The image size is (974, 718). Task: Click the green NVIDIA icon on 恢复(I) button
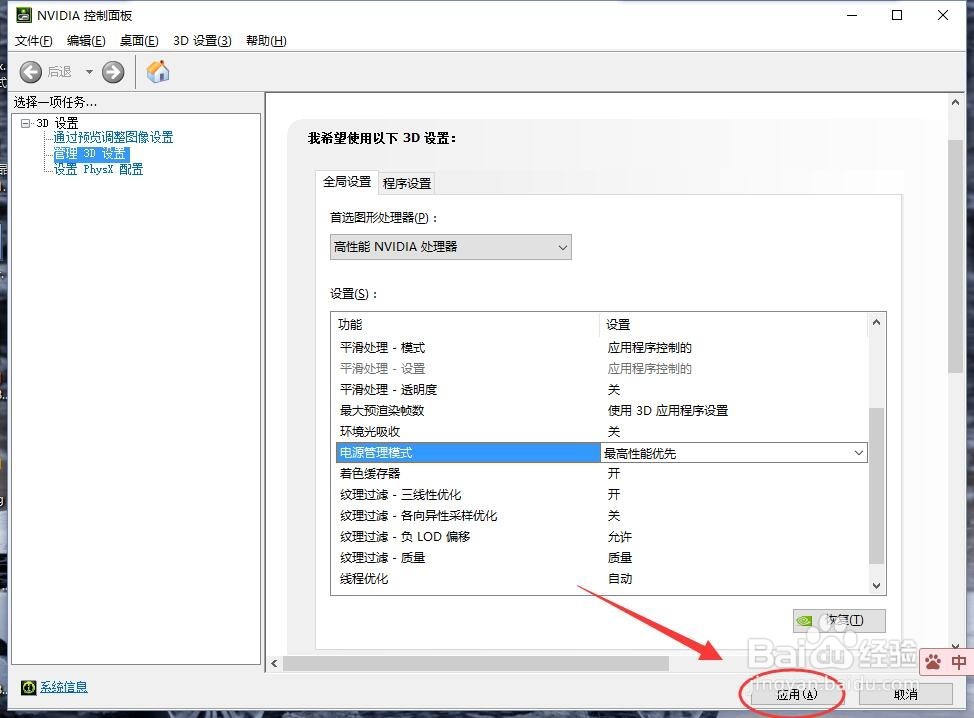point(805,620)
